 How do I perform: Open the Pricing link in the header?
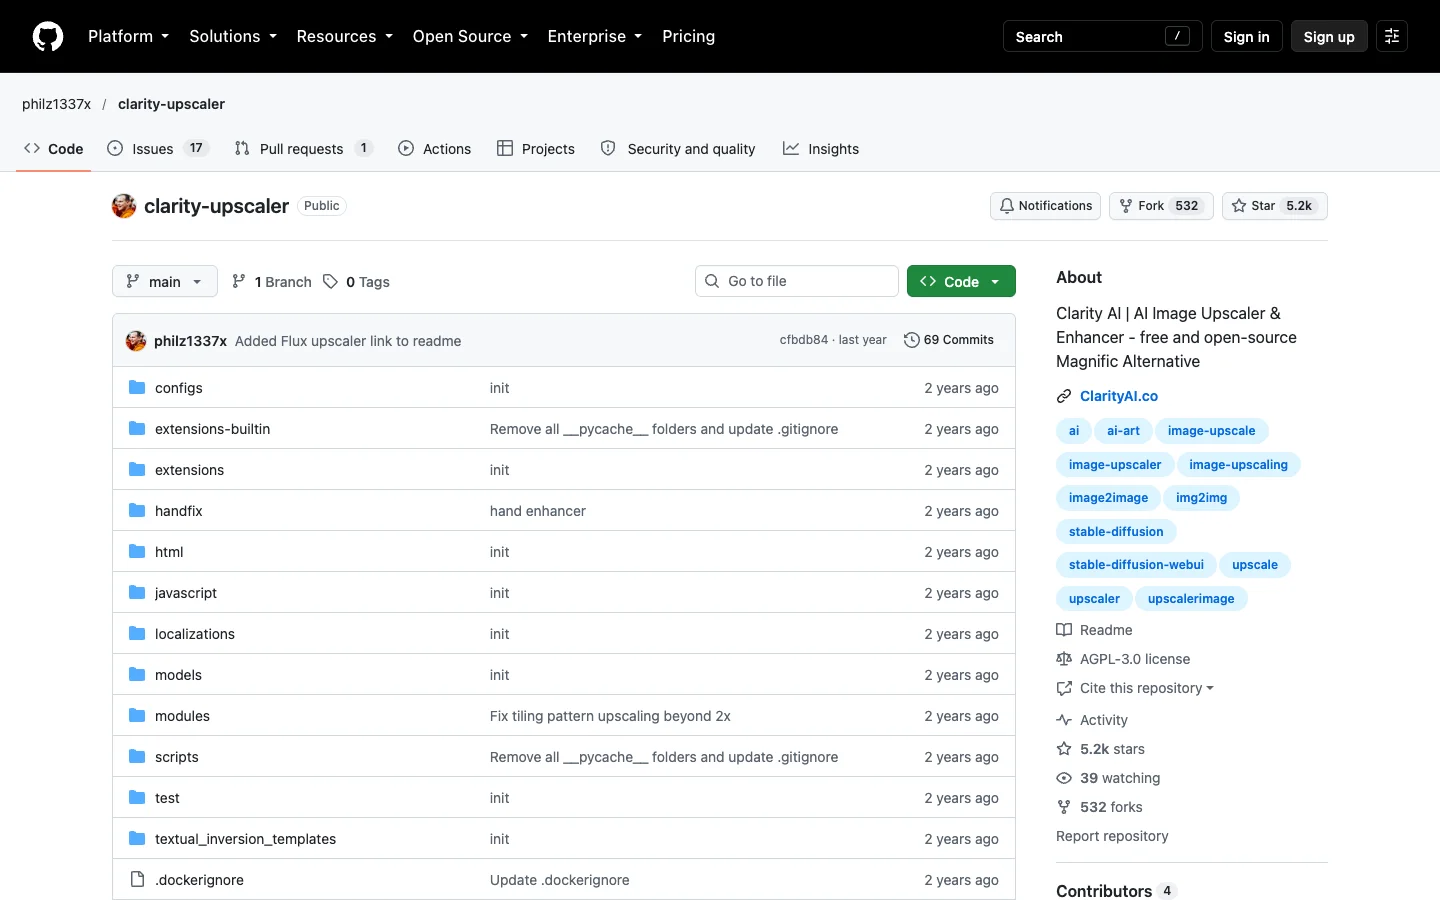(x=689, y=36)
